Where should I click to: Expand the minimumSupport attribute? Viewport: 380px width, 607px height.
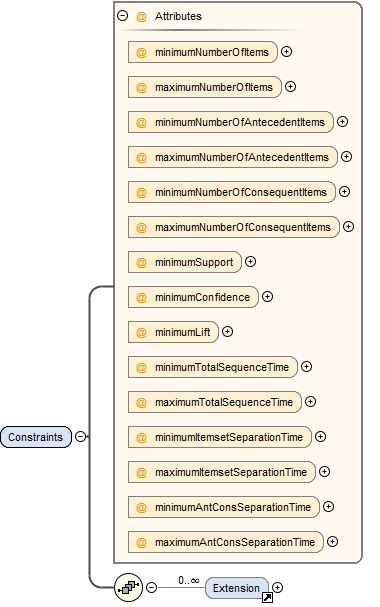click(x=251, y=262)
